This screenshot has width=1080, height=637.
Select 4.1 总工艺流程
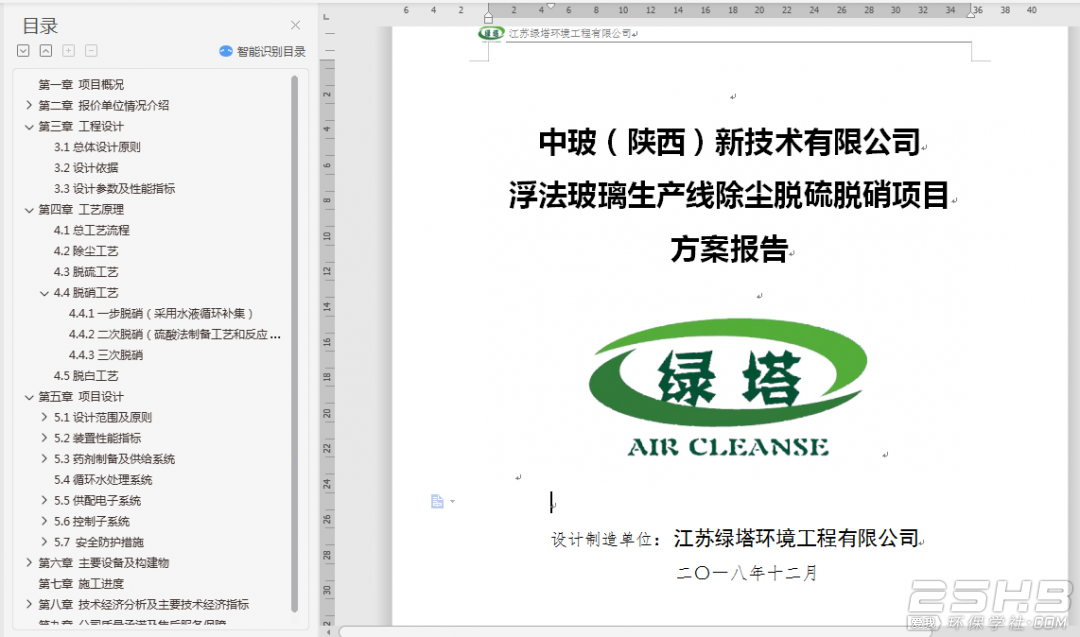click(x=92, y=231)
